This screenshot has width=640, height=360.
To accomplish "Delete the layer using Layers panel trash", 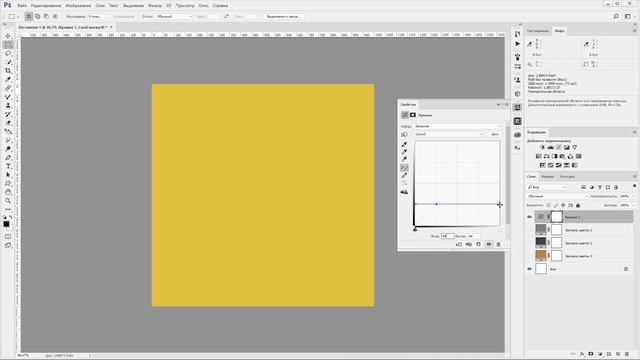I will tap(627, 354).
